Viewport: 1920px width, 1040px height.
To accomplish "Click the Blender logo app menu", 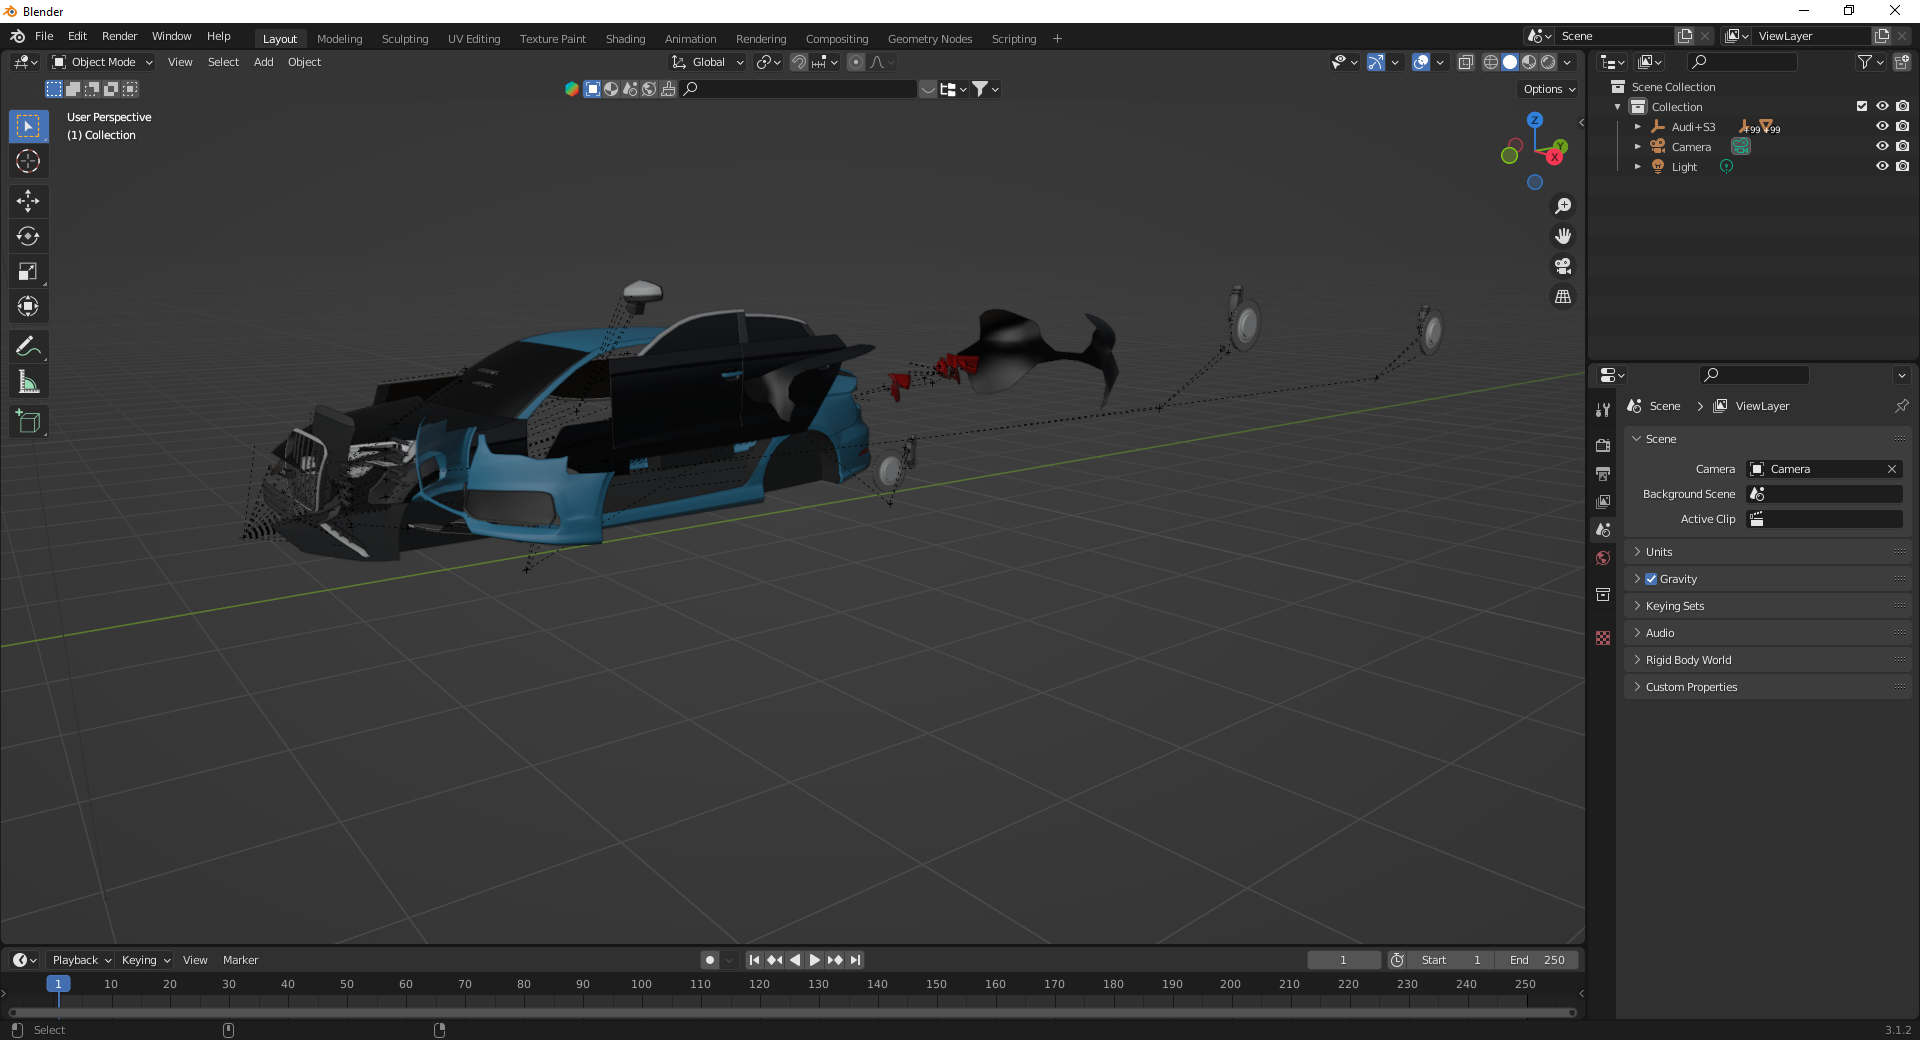I will point(17,36).
